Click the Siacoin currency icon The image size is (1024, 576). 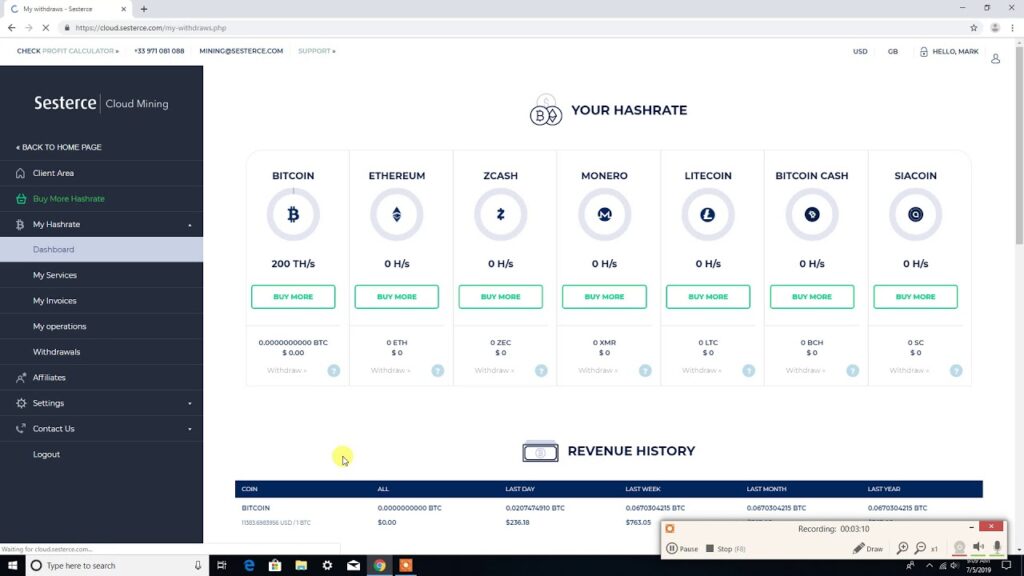[915, 213]
